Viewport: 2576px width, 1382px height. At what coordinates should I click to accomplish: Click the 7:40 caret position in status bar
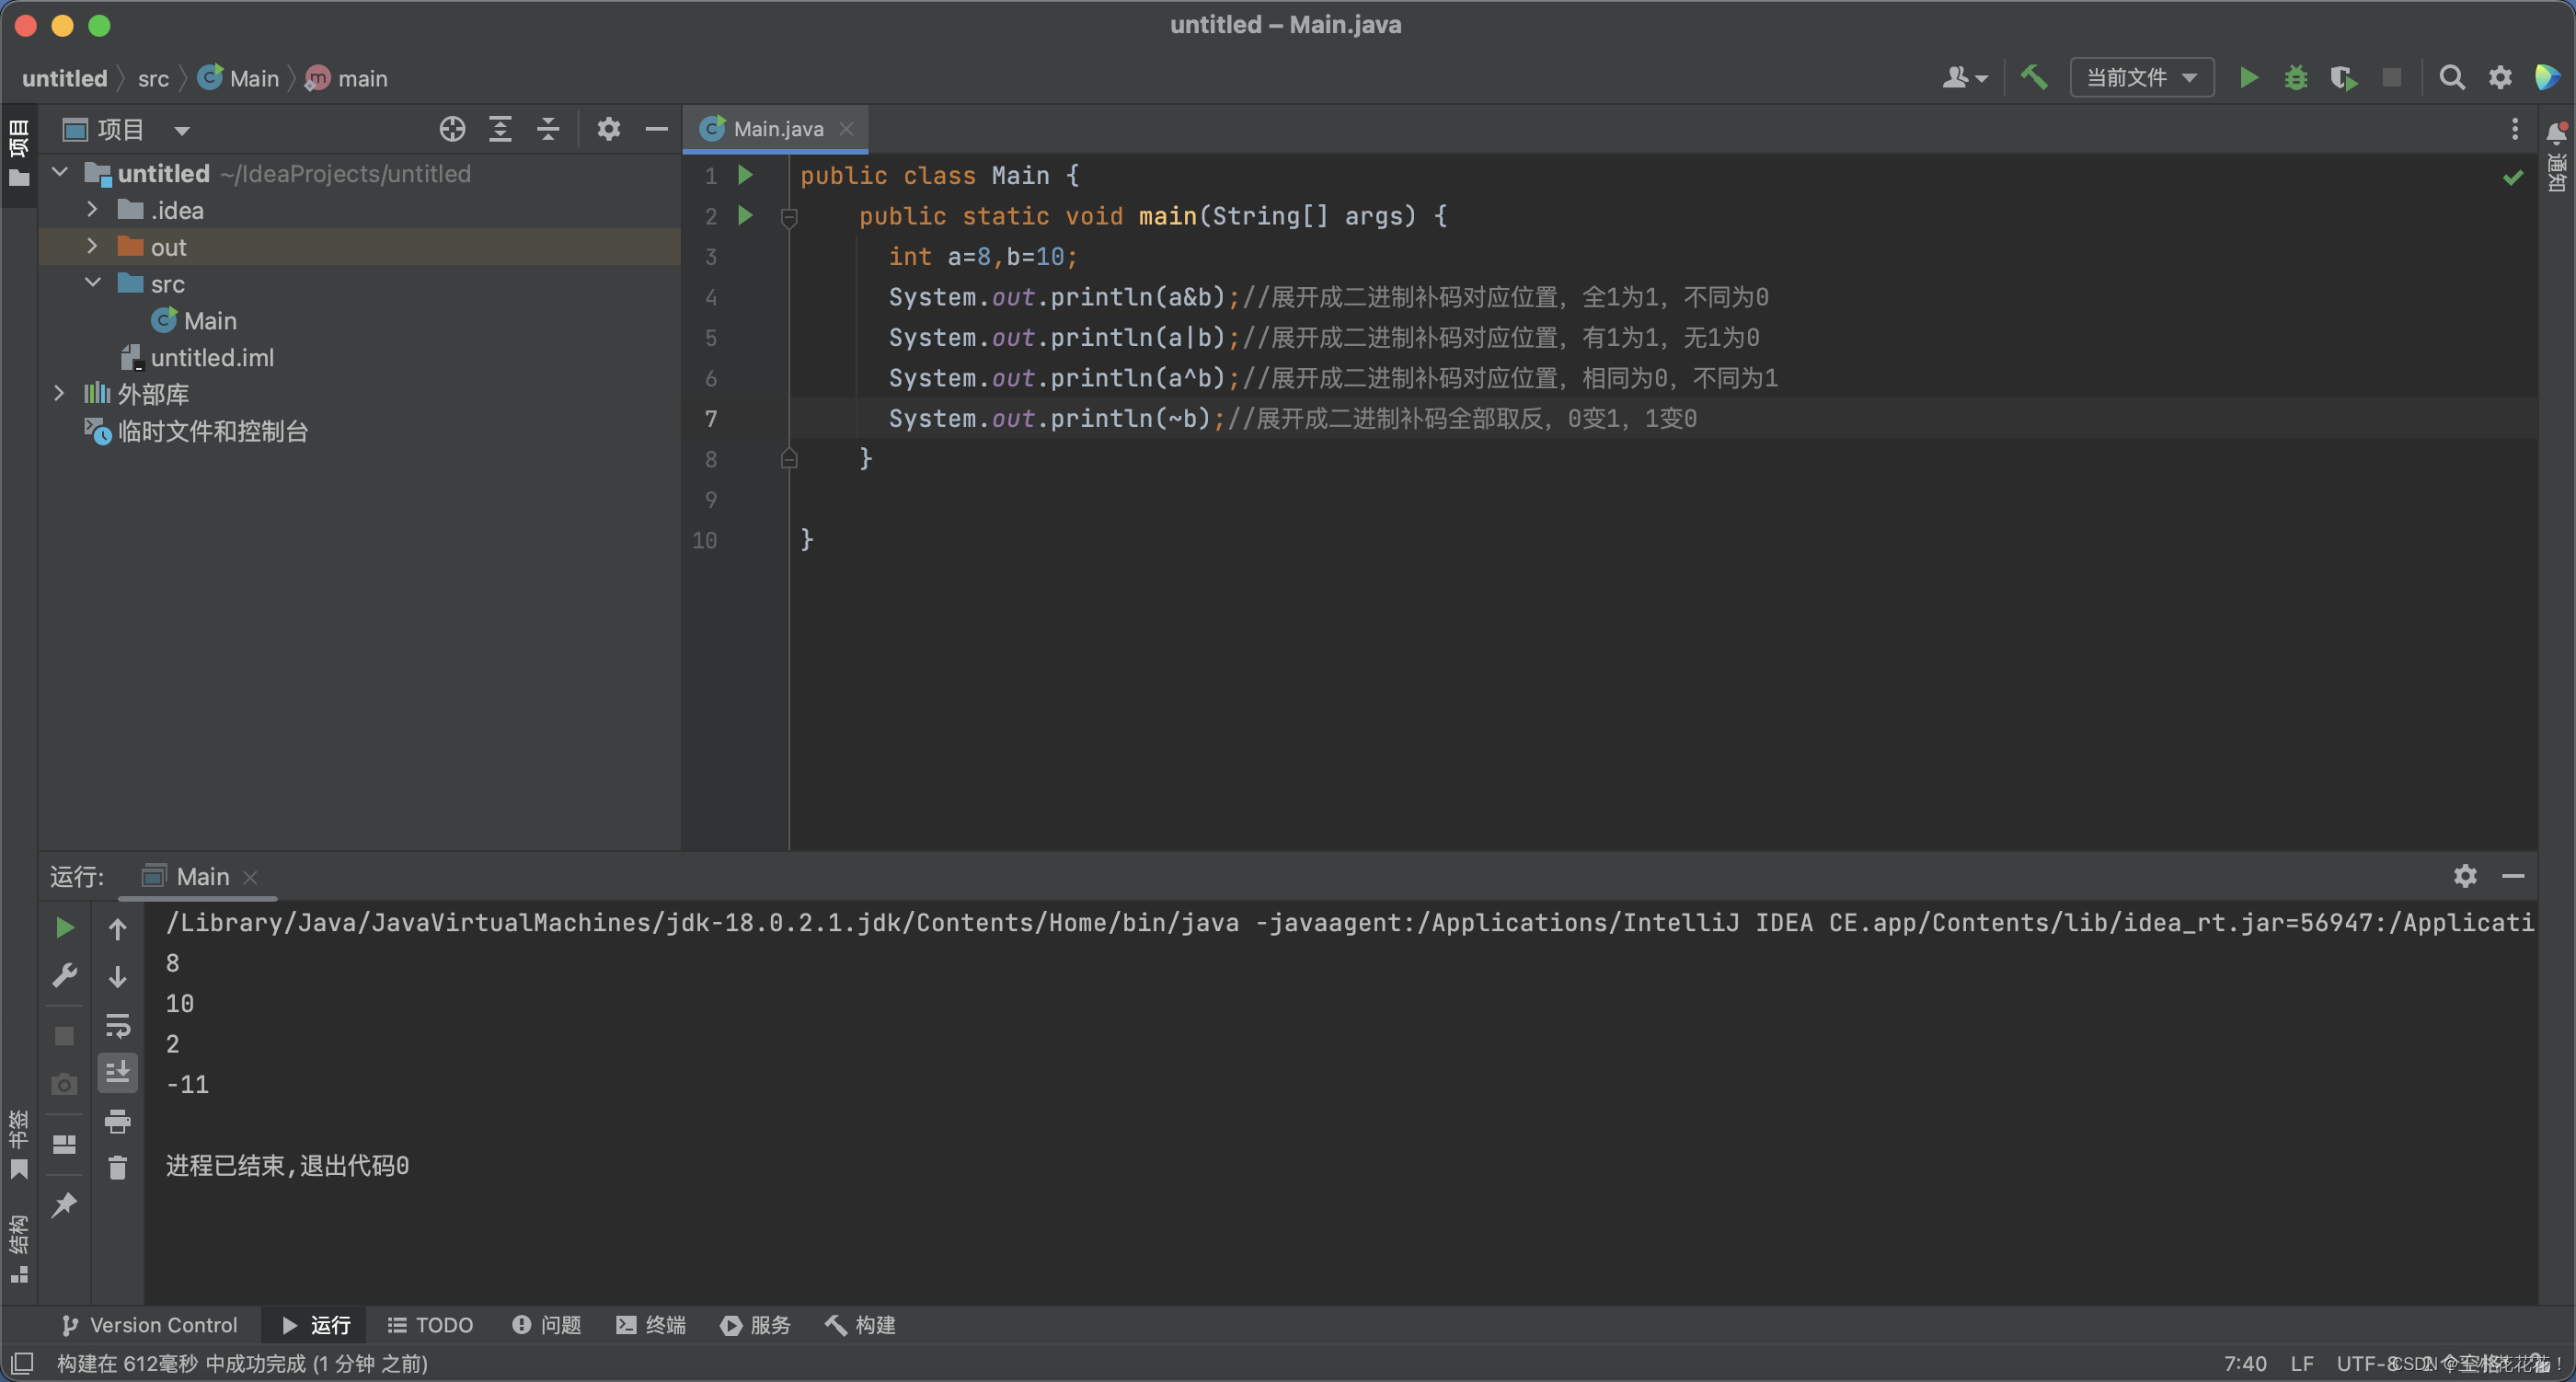(x=2245, y=1364)
